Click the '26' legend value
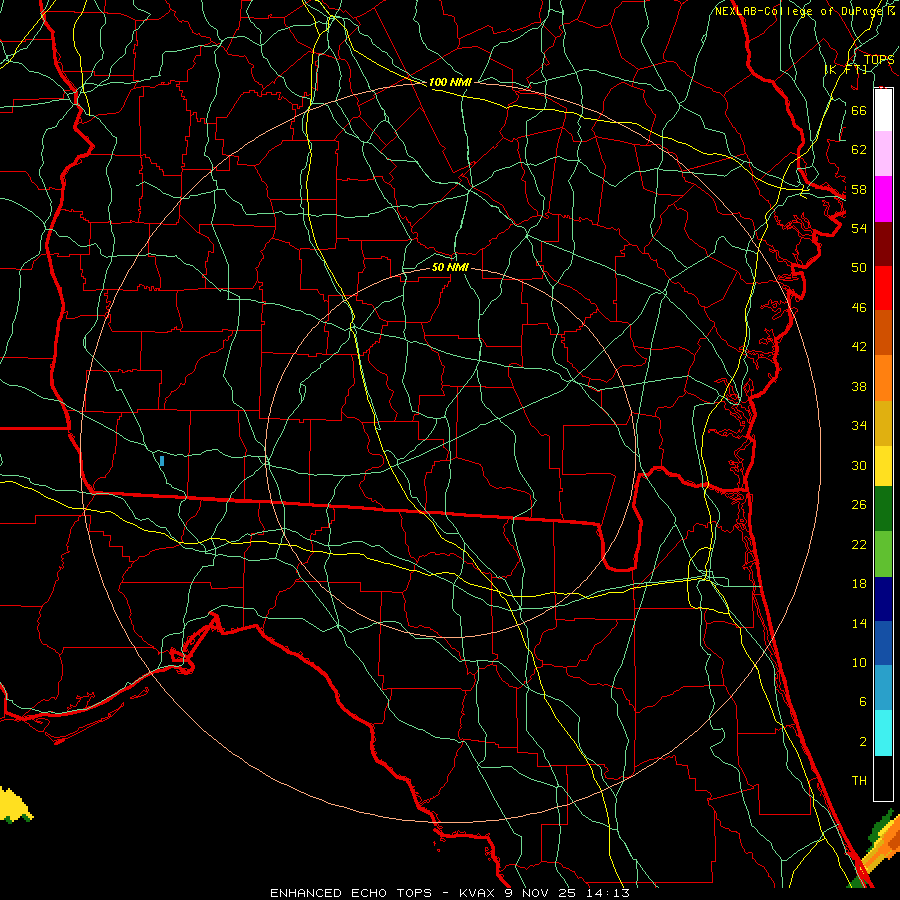This screenshot has height=900, width=900. [x=859, y=505]
